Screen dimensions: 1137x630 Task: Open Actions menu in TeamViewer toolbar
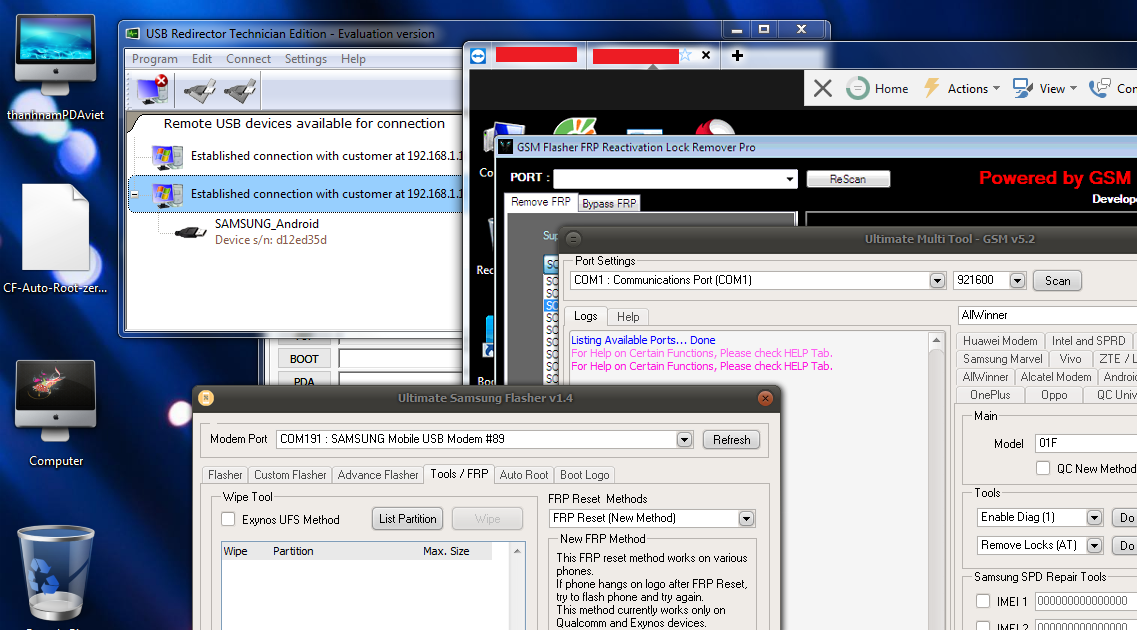pyautogui.click(x=962, y=88)
